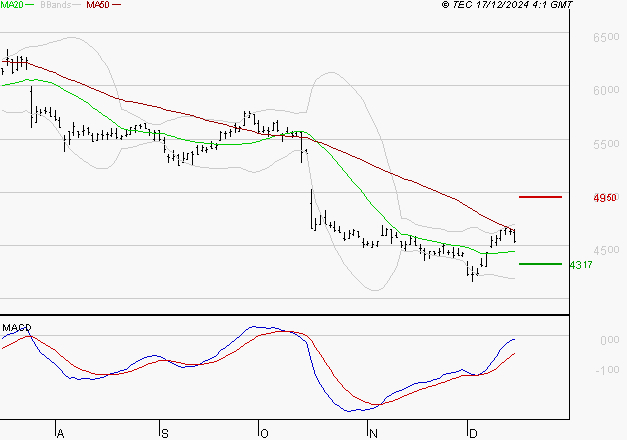Click the 6000 price axis label
The height and width of the screenshot is (440, 627).
pos(606,90)
